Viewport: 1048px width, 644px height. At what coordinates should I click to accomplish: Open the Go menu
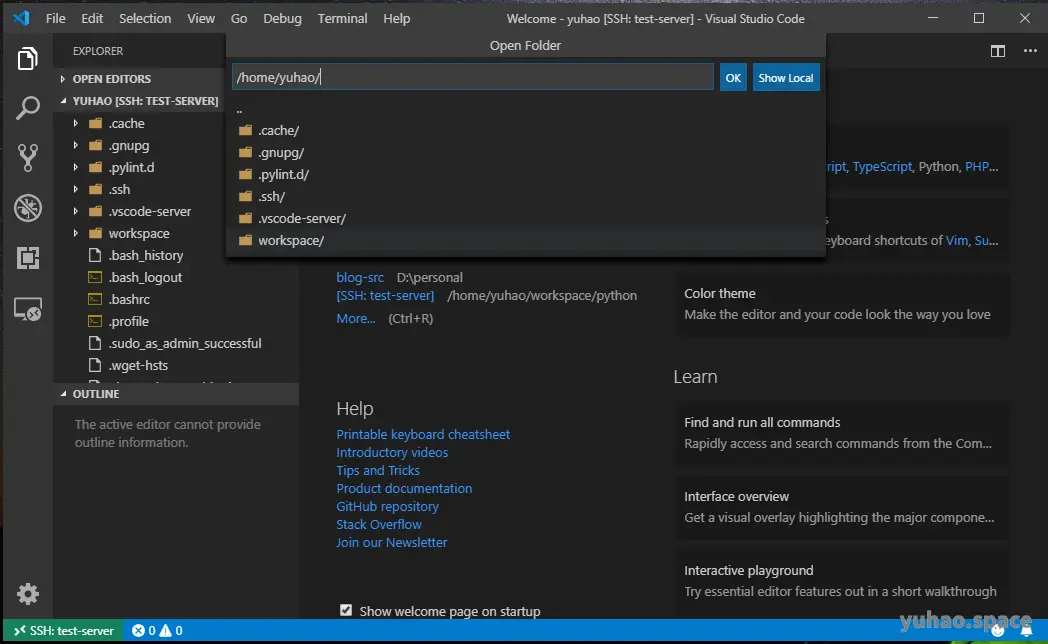pos(239,19)
